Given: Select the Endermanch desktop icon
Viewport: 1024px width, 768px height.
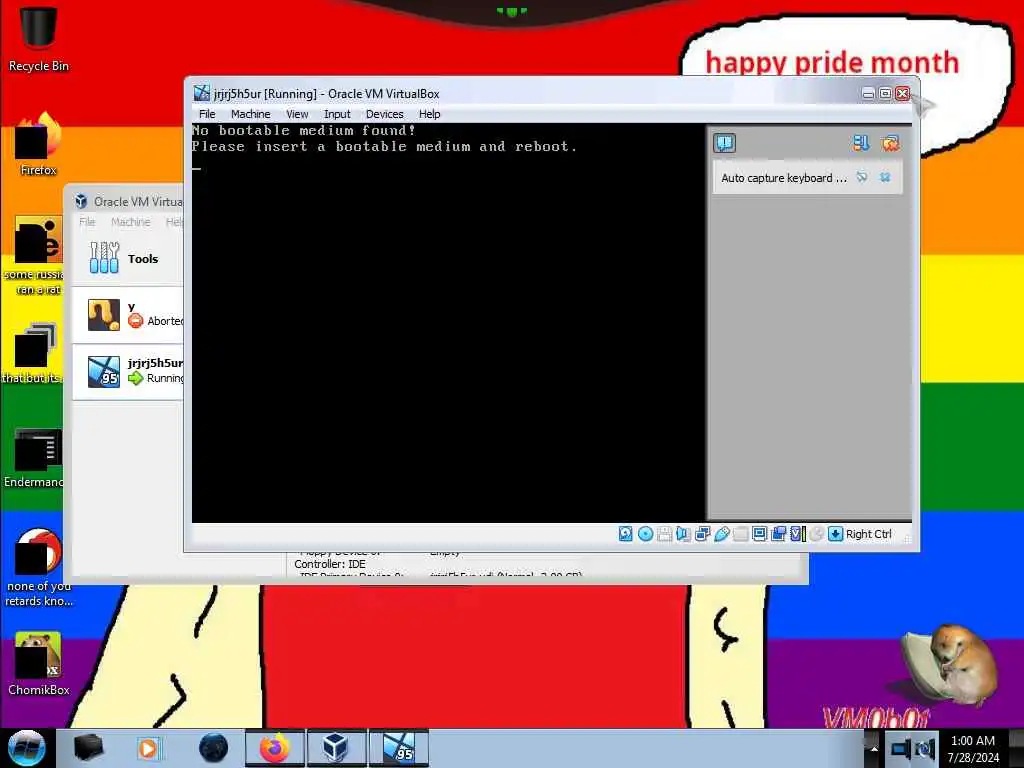Looking at the screenshot, I should [34, 457].
